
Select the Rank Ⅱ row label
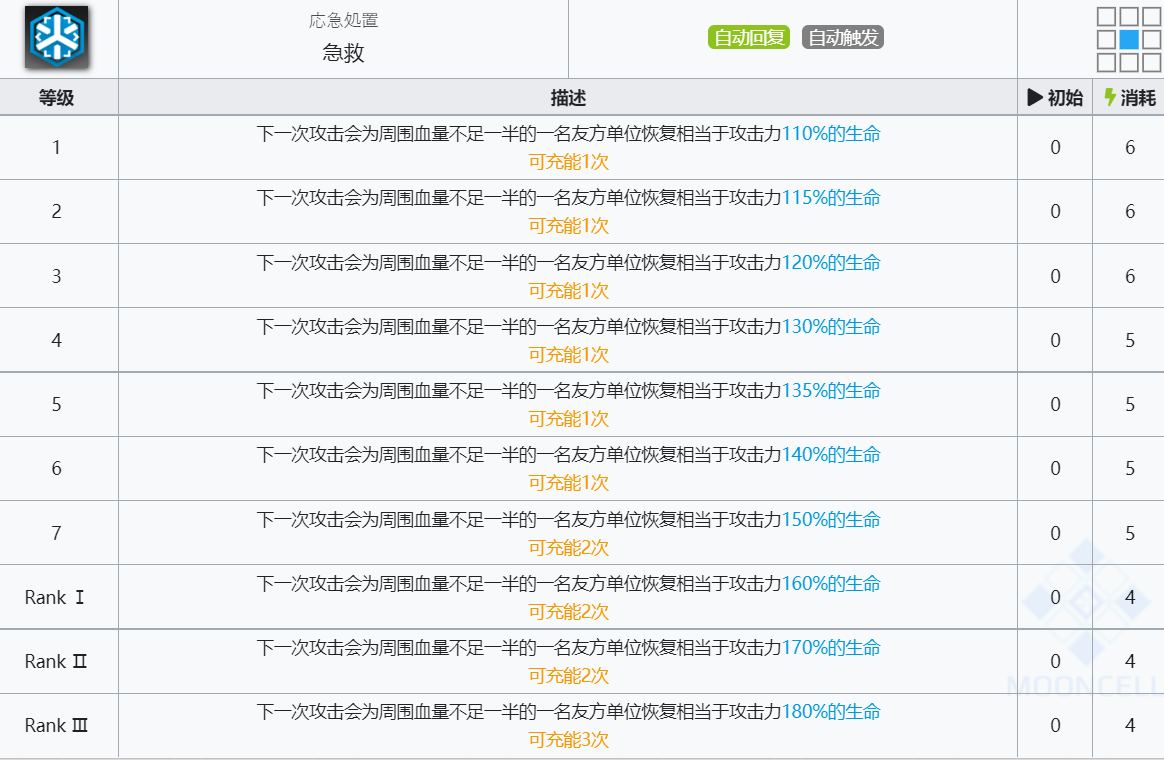(x=56, y=661)
